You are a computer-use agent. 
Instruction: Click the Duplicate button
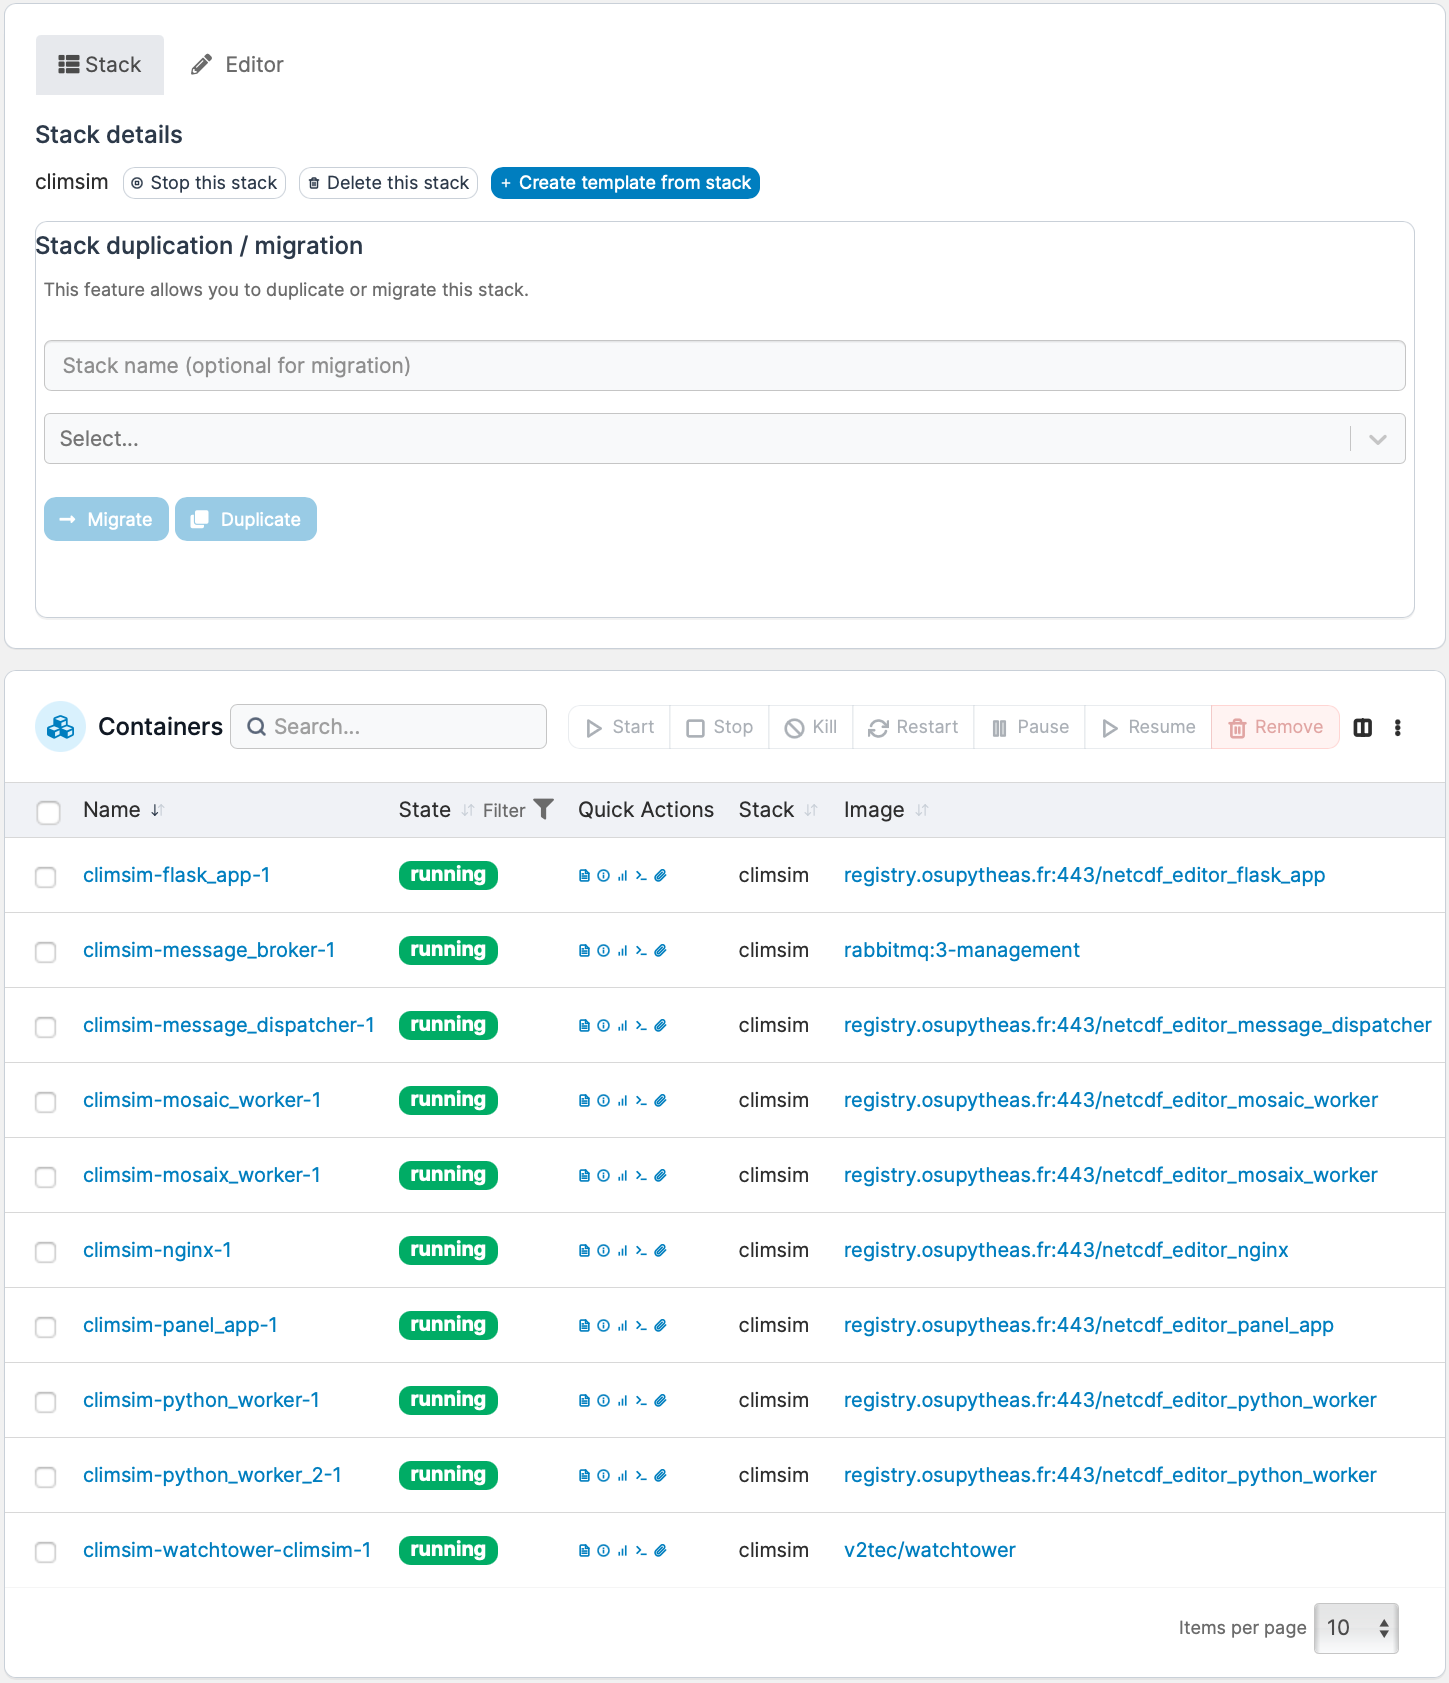coord(246,519)
